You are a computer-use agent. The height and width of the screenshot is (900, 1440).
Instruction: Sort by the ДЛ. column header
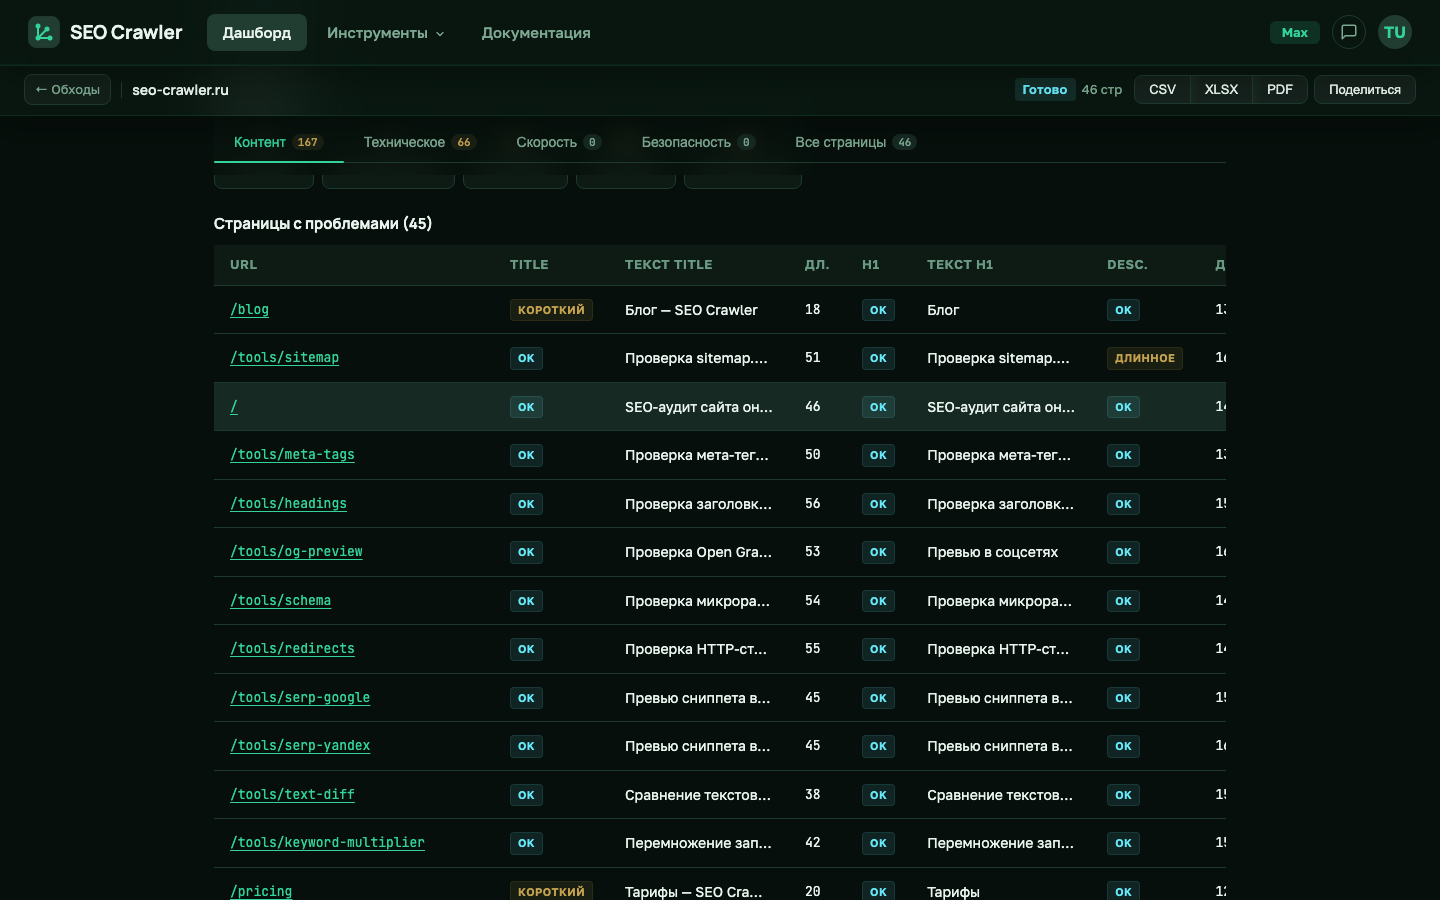[817, 265]
